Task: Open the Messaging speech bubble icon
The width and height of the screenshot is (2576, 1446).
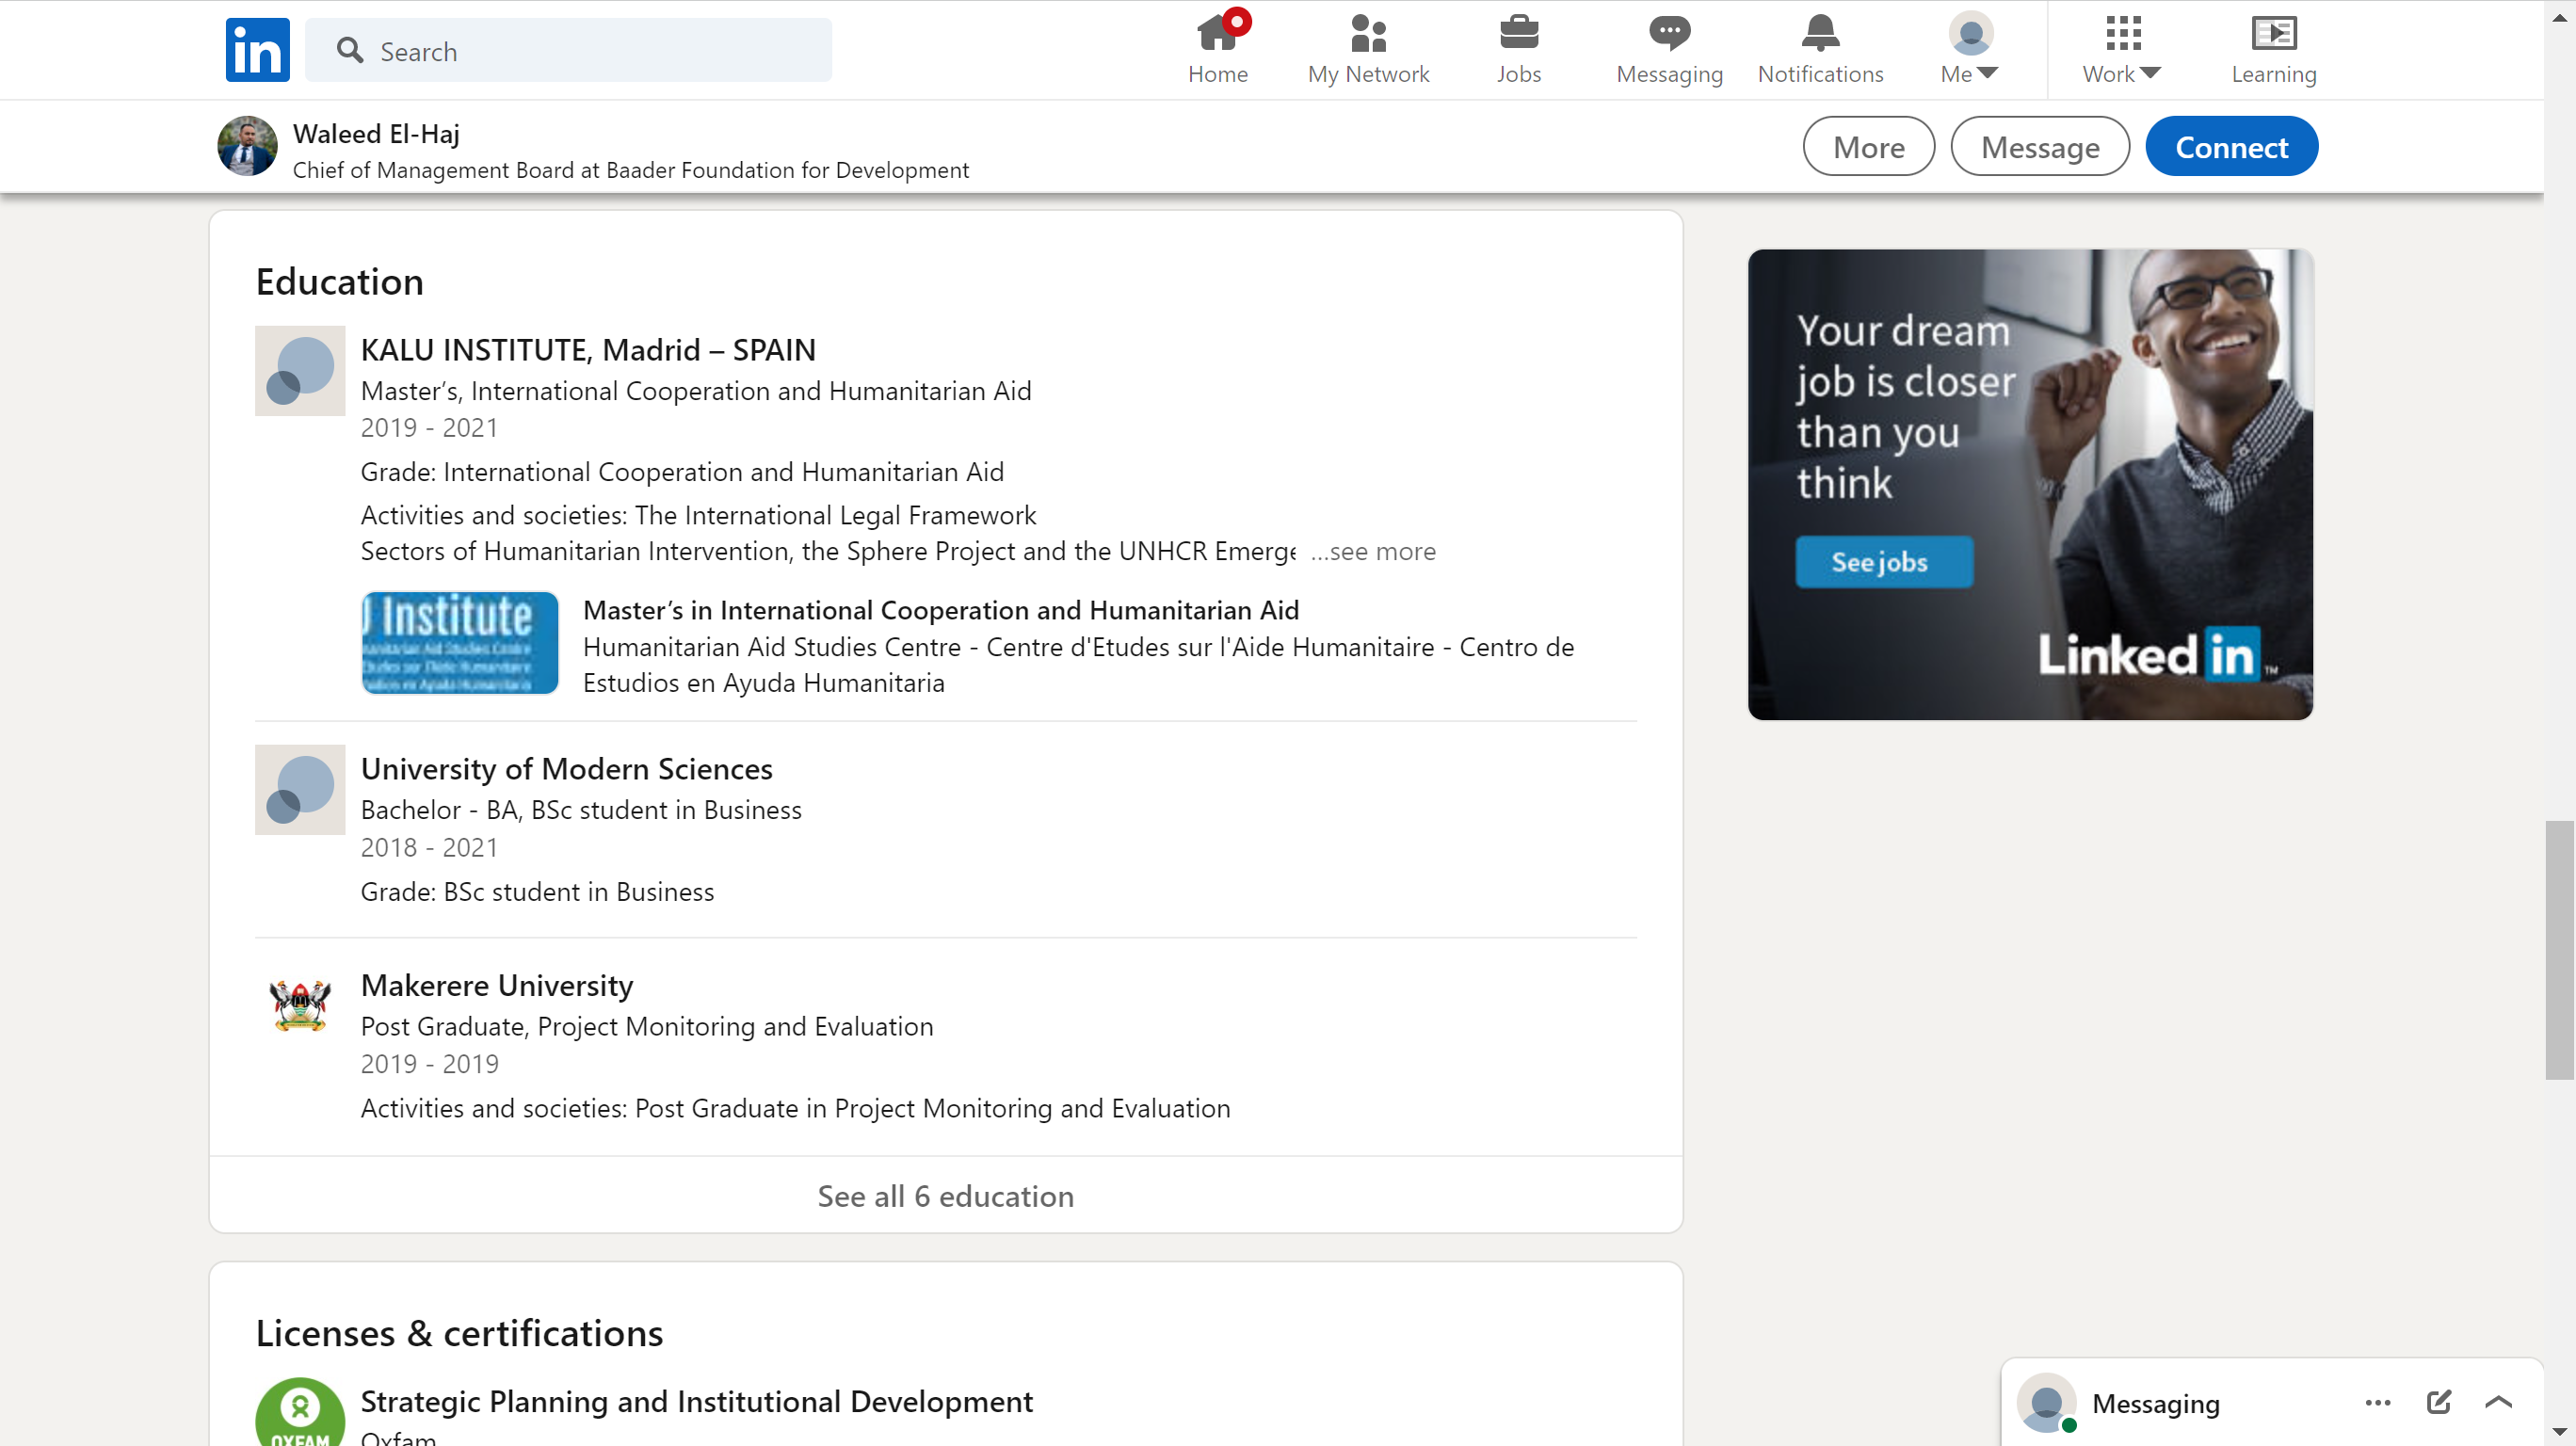Action: click(1668, 33)
